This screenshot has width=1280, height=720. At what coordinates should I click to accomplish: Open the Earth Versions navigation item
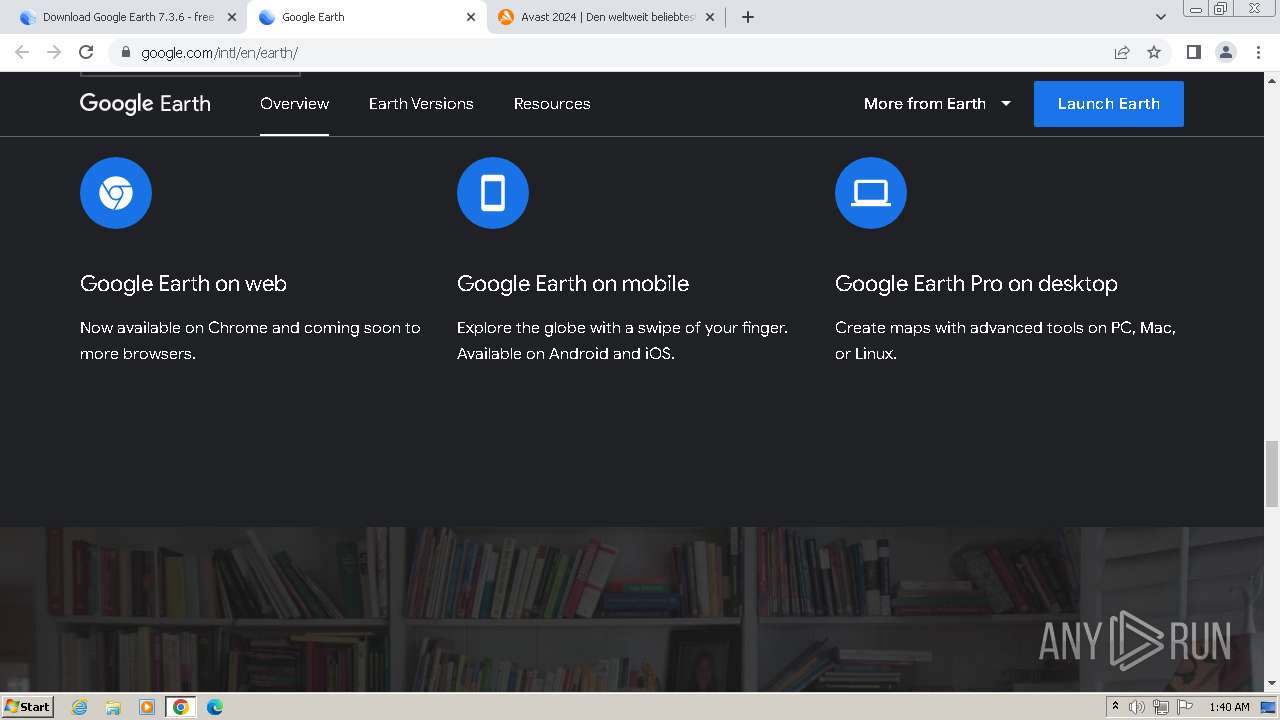[421, 104]
